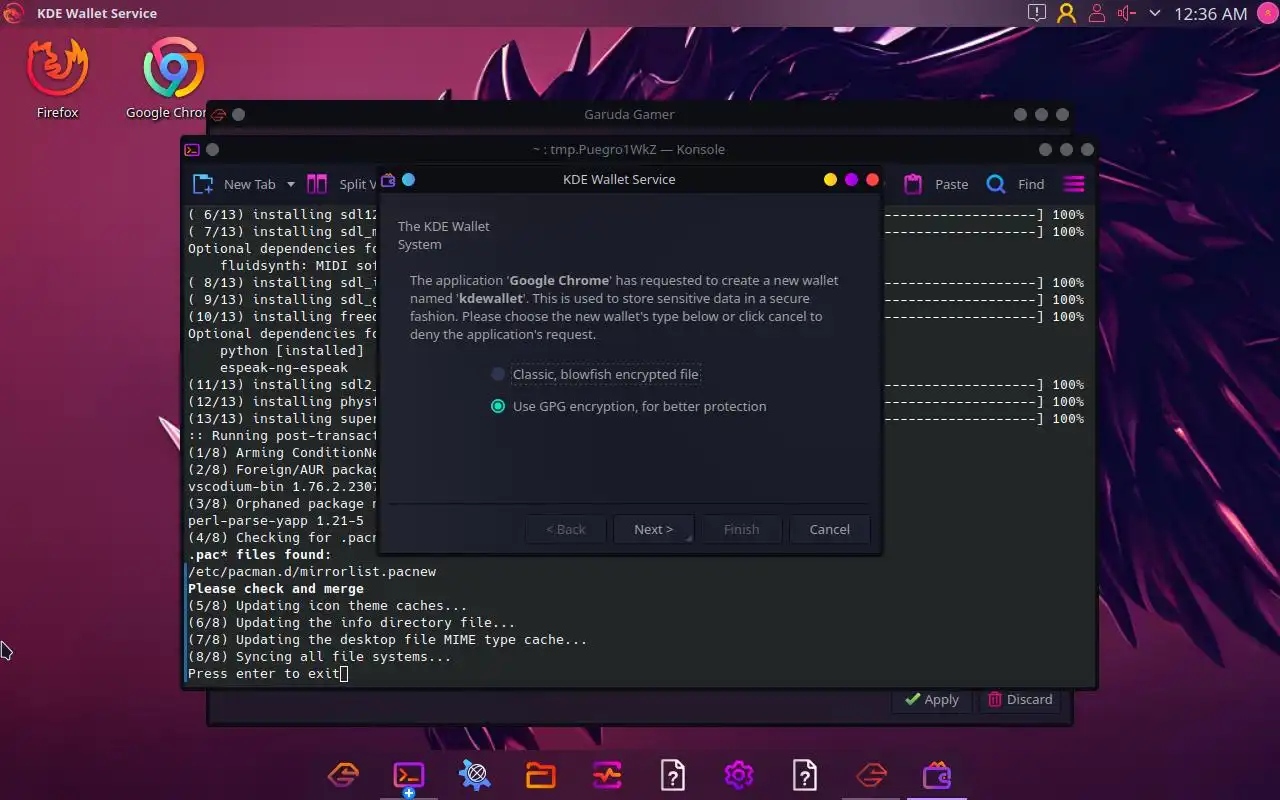Open the Firefox desktop shortcut
This screenshot has height=800, width=1280.
coord(57,78)
